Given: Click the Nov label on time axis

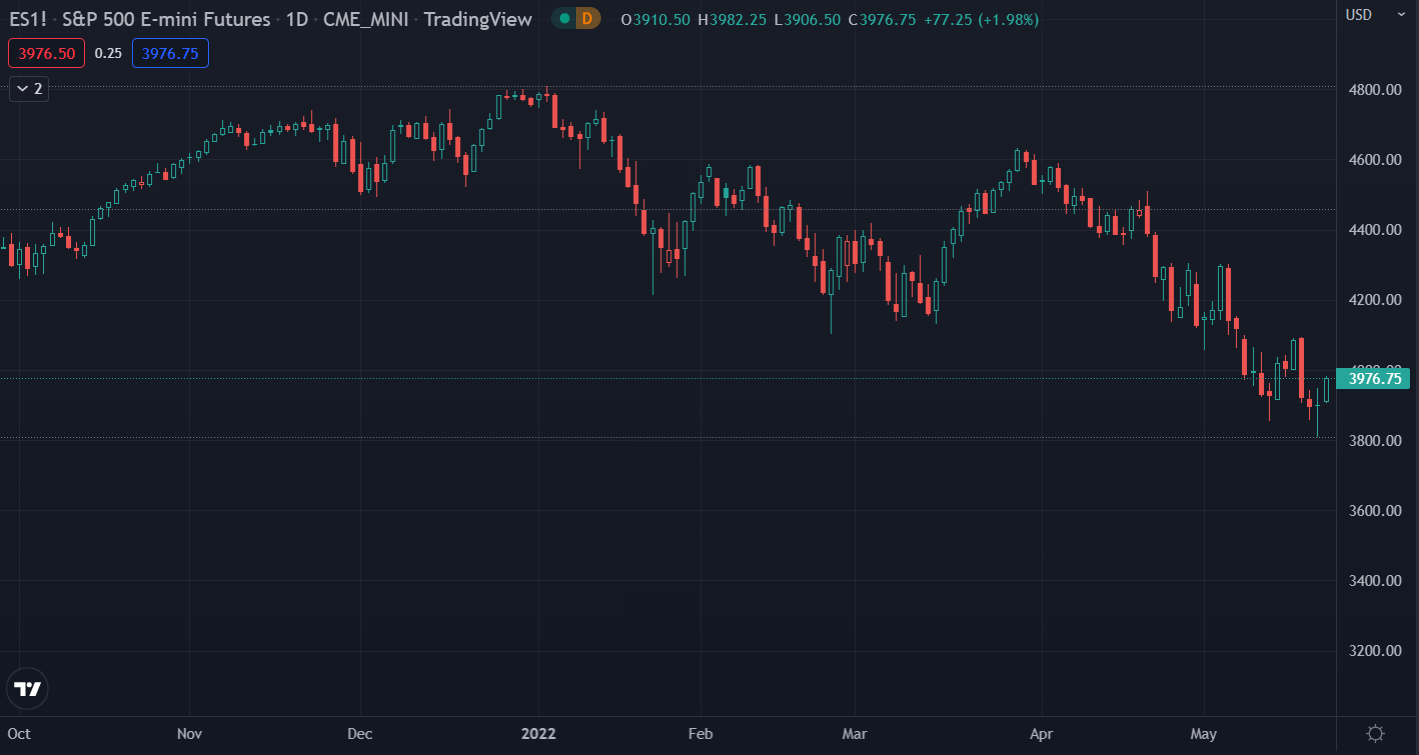Looking at the screenshot, I should [x=190, y=734].
